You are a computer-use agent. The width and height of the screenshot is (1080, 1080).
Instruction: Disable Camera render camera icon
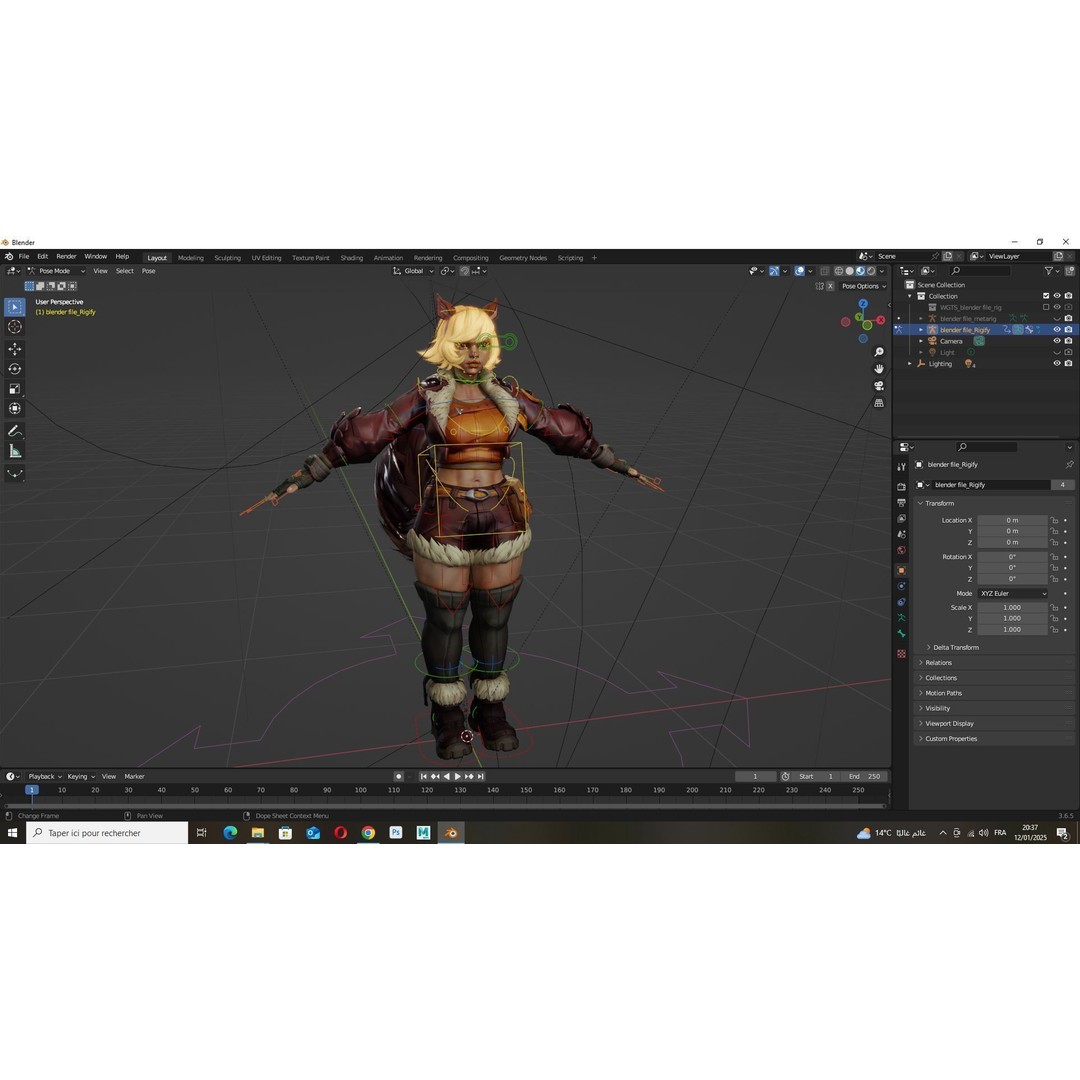(x=1068, y=341)
